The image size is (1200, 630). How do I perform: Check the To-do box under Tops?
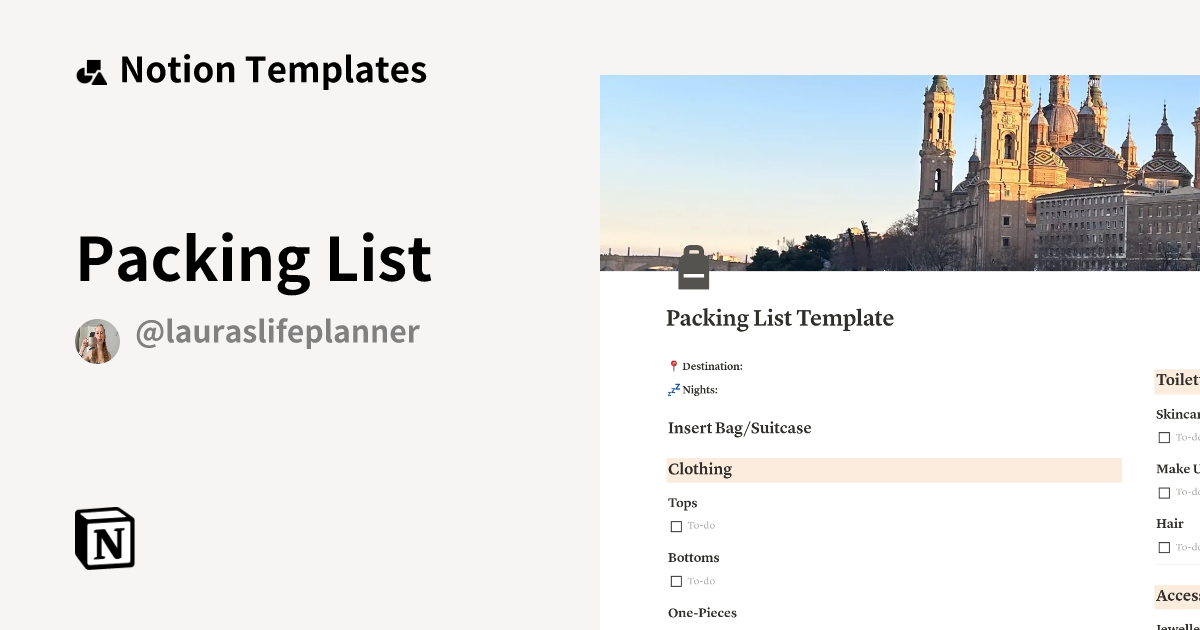676,525
